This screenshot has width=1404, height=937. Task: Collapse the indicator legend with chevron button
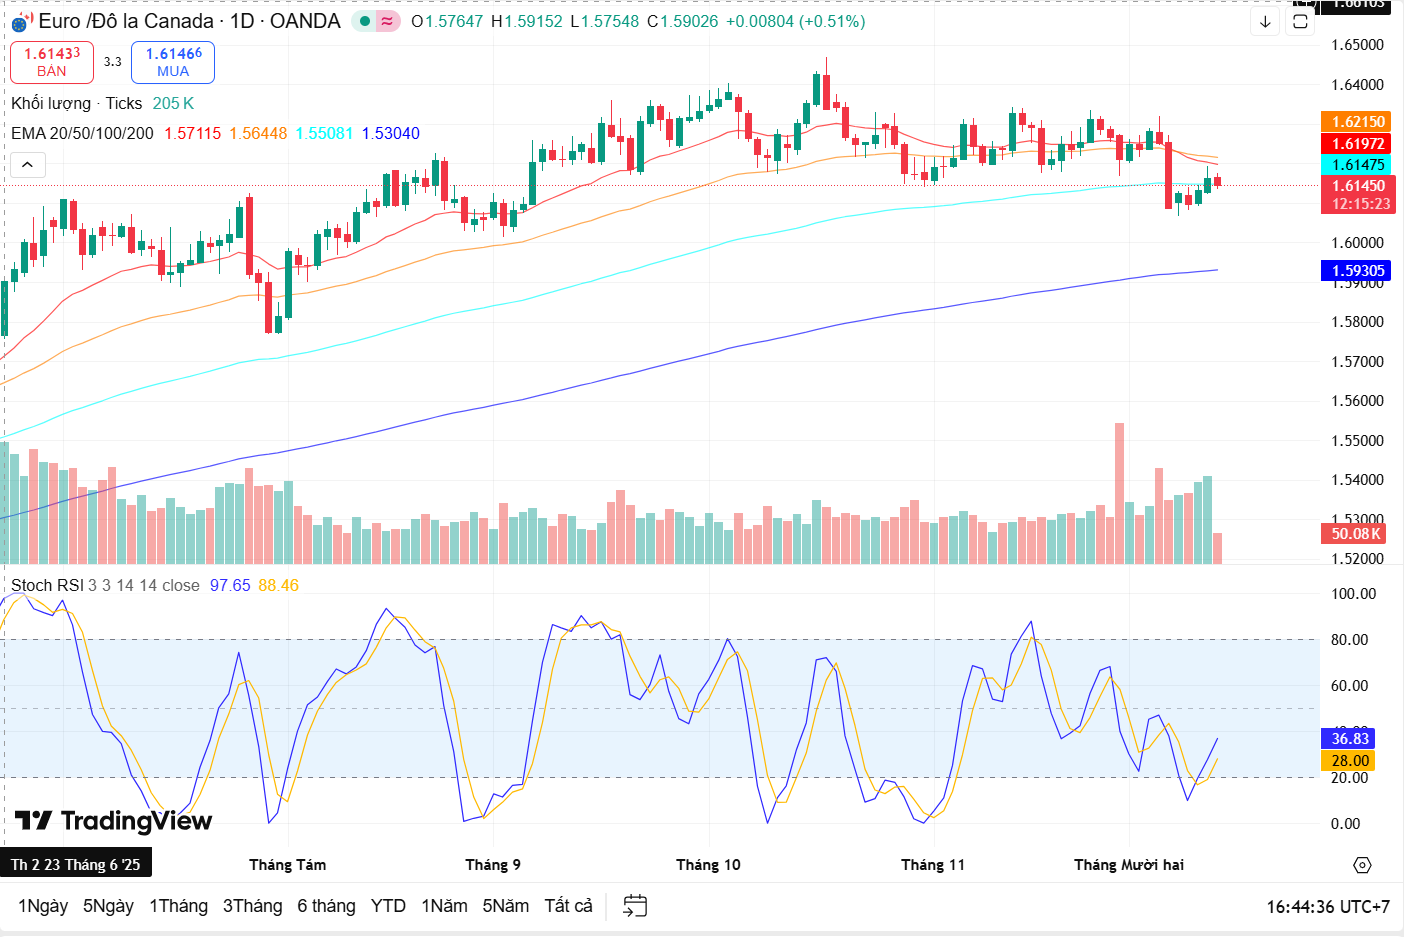pos(27,164)
